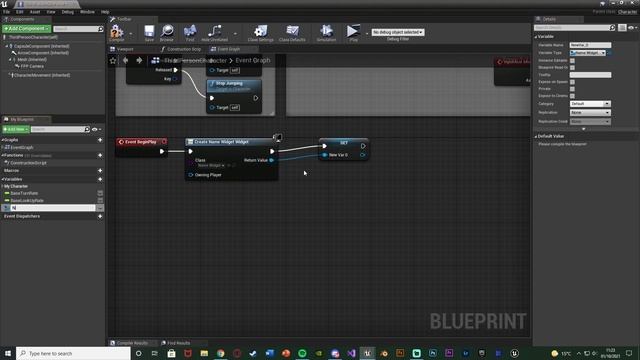The width and height of the screenshot is (640, 360).
Task: Click the Add New button in My Blueprint
Action: 16,129
